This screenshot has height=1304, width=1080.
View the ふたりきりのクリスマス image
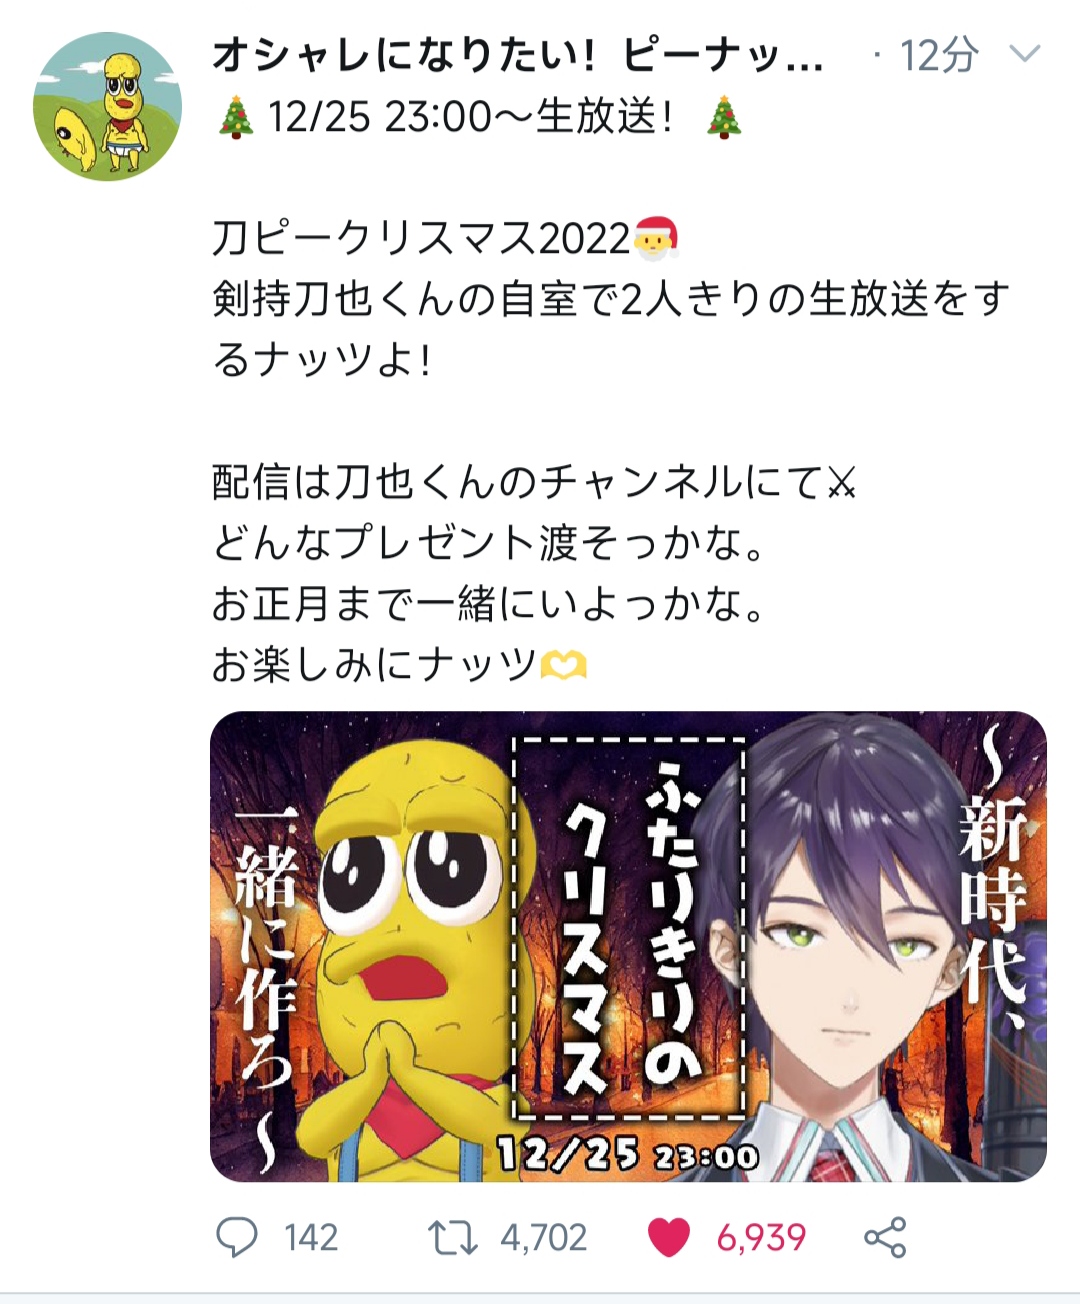[x=628, y=946]
